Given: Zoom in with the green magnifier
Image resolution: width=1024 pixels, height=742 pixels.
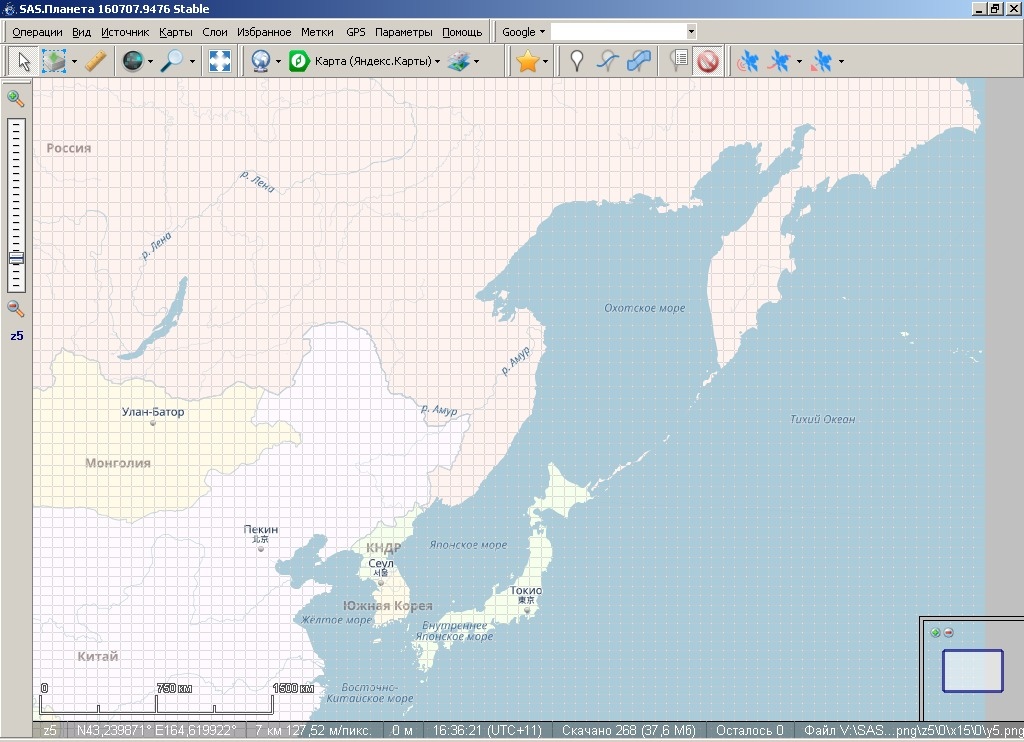Looking at the screenshot, I should click(x=15, y=98).
